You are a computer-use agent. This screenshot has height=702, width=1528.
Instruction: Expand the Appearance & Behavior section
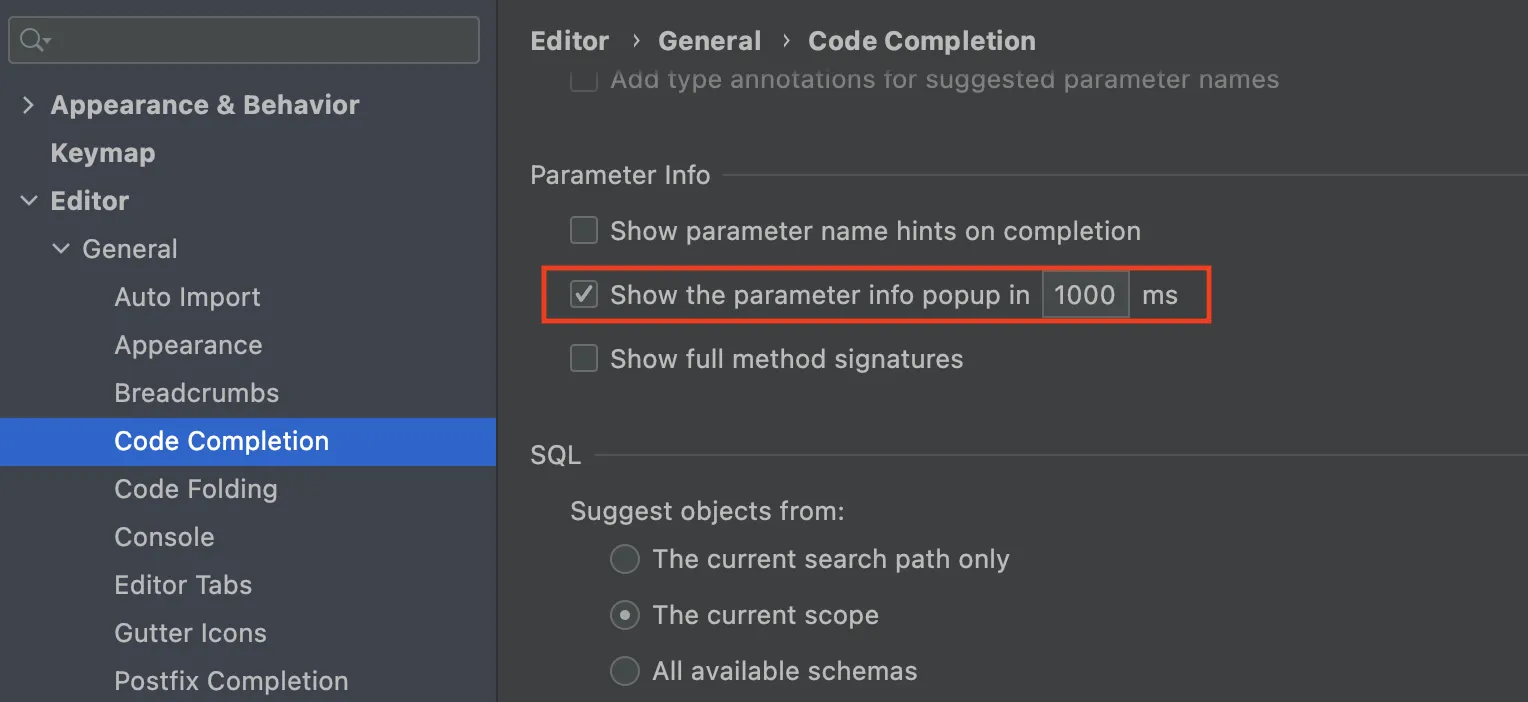point(28,105)
